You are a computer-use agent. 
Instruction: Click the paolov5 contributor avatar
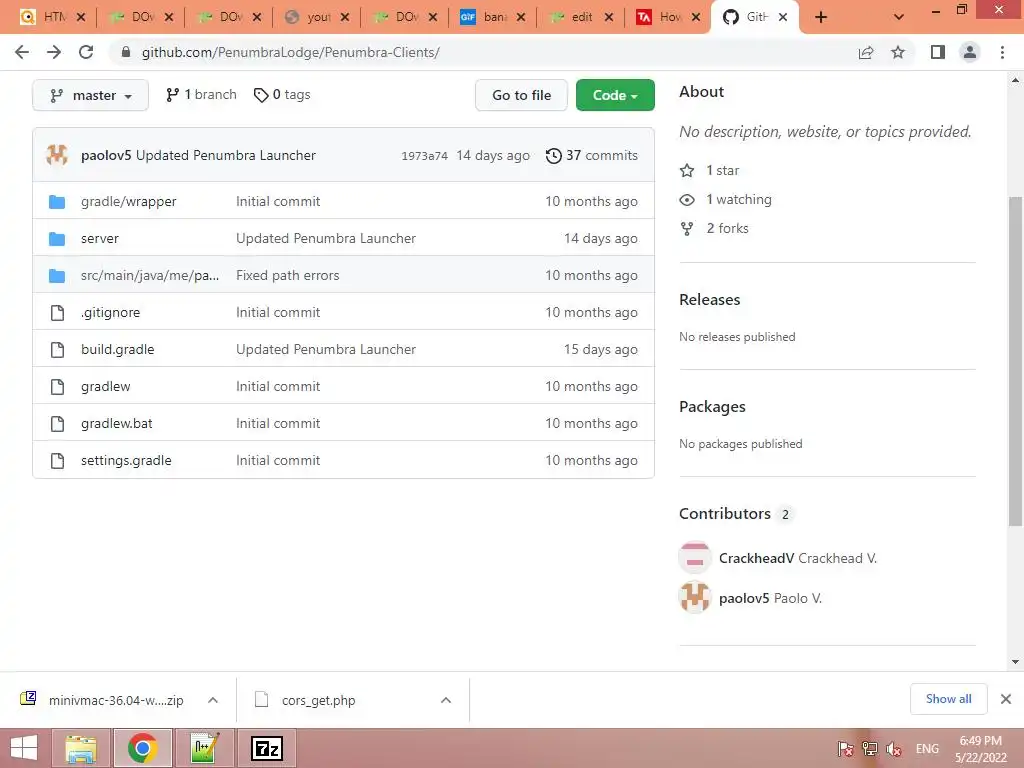tap(695, 597)
